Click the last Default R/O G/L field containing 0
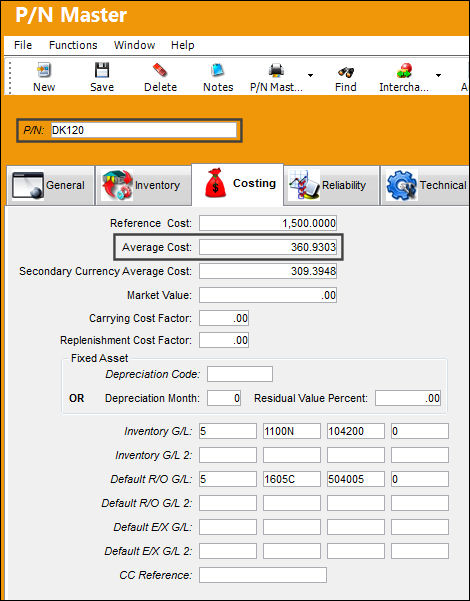Screen dimensions: 470x601 pyautogui.click(x=420, y=479)
